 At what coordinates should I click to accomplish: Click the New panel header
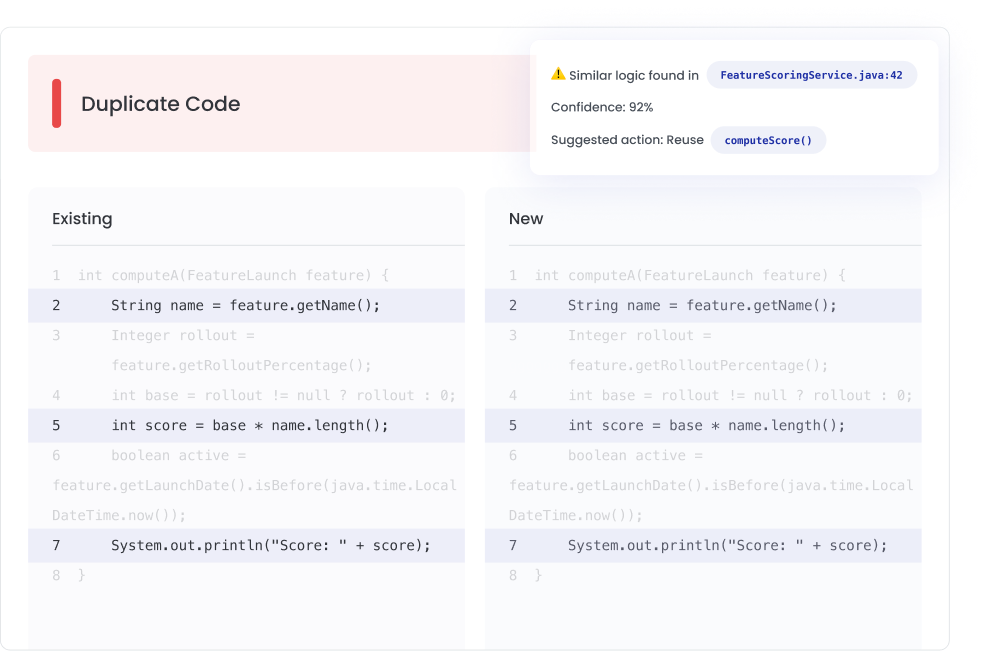pos(526,218)
